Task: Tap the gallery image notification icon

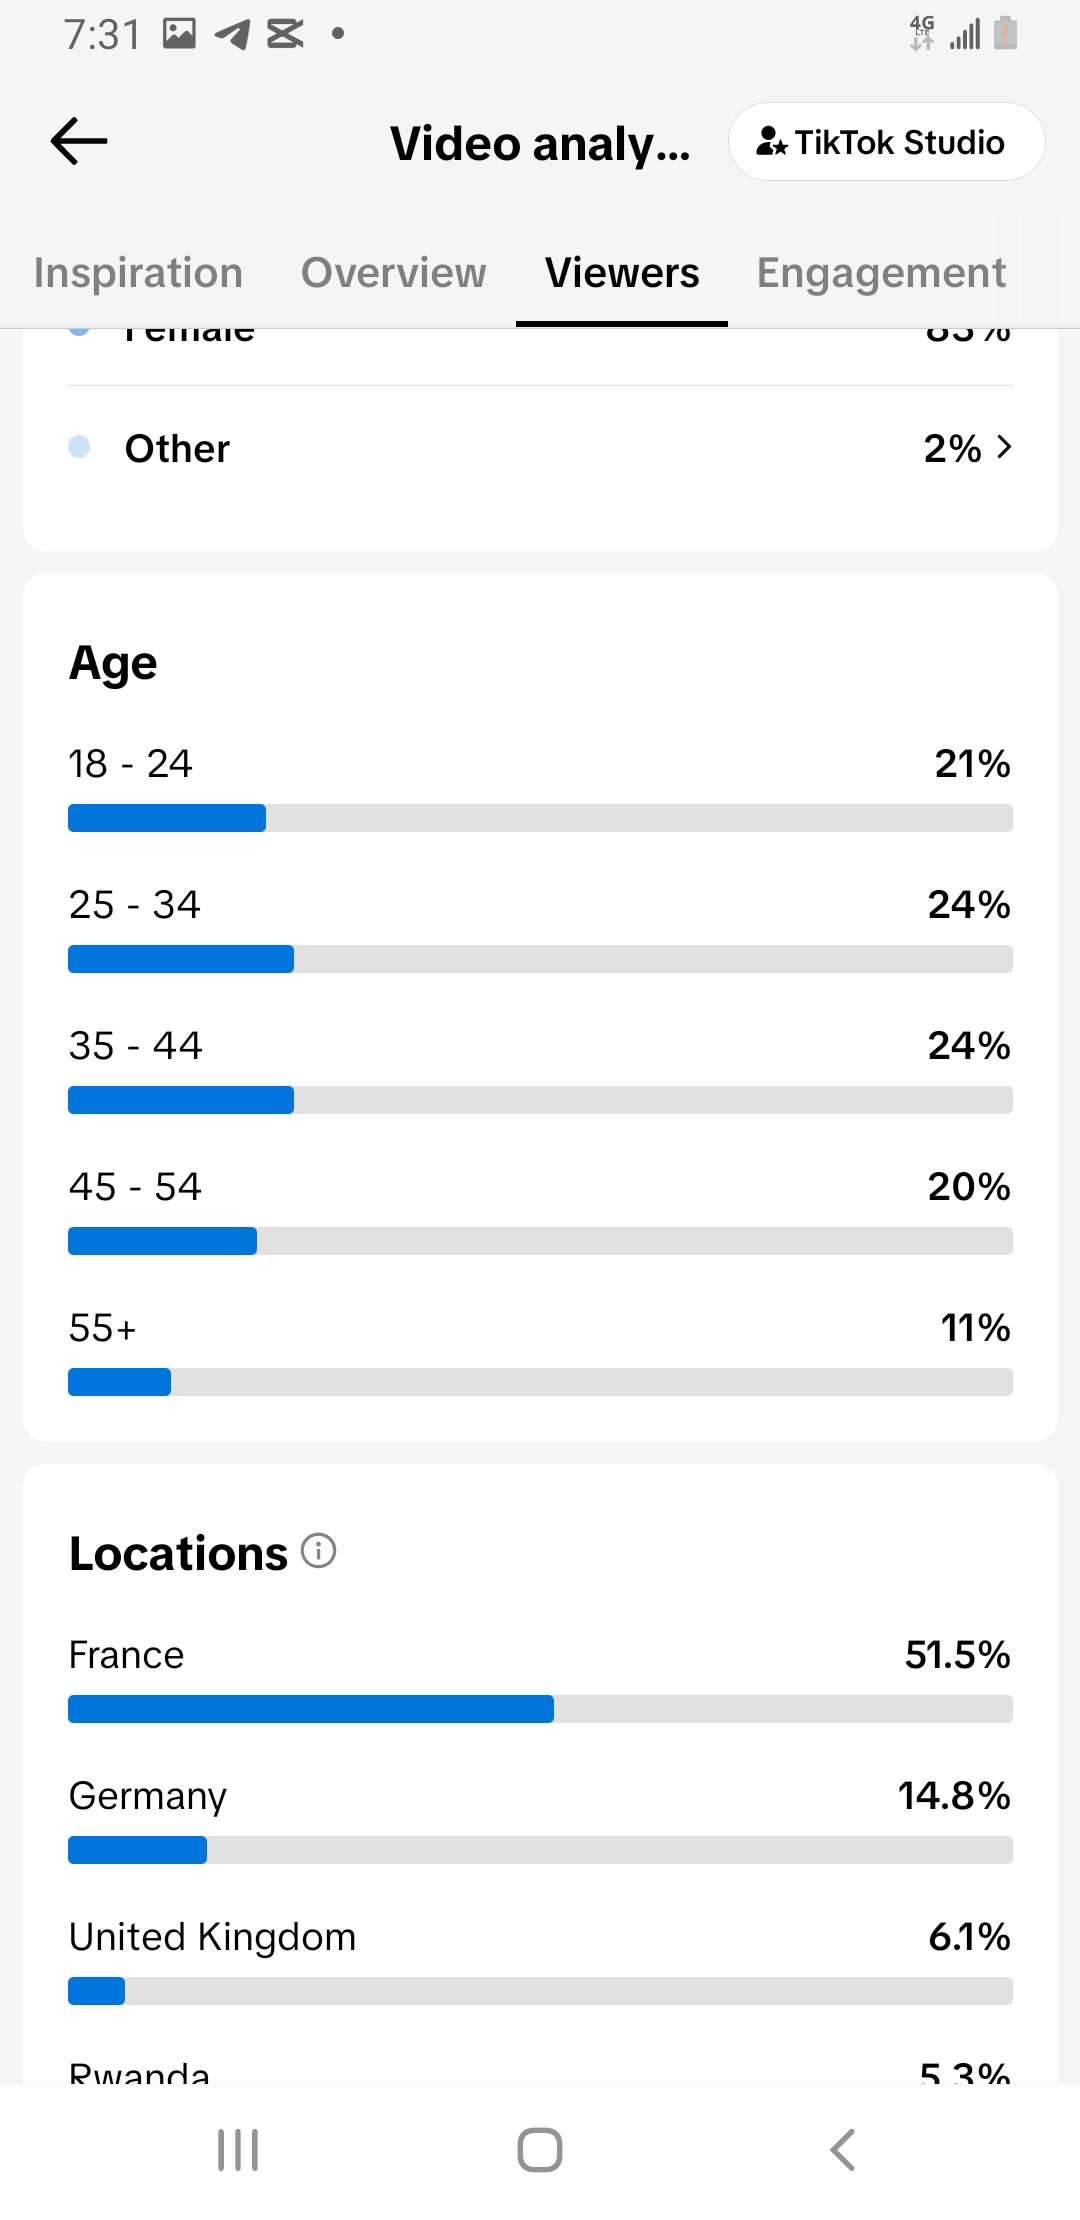Action: pyautogui.click(x=179, y=33)
